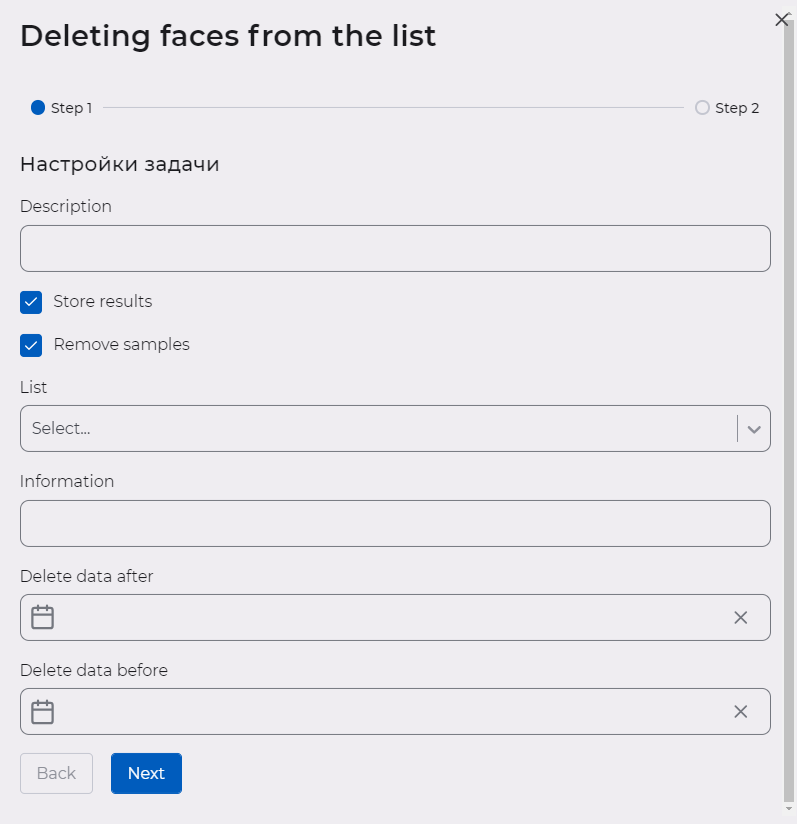Click the disabled Back button

(56, 773)
